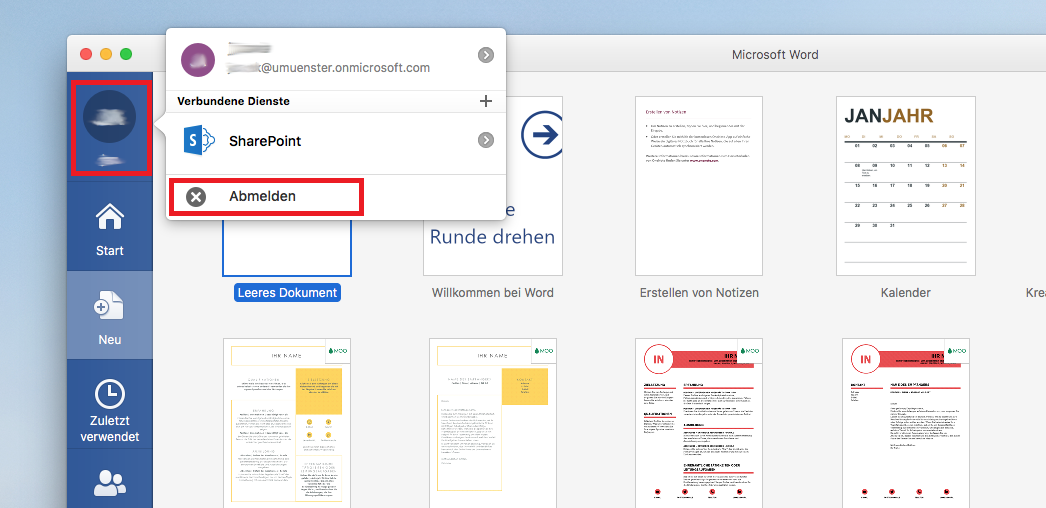Open the Start home icon
Screen dimensions: 1046x508
click(x=110, y=216)
